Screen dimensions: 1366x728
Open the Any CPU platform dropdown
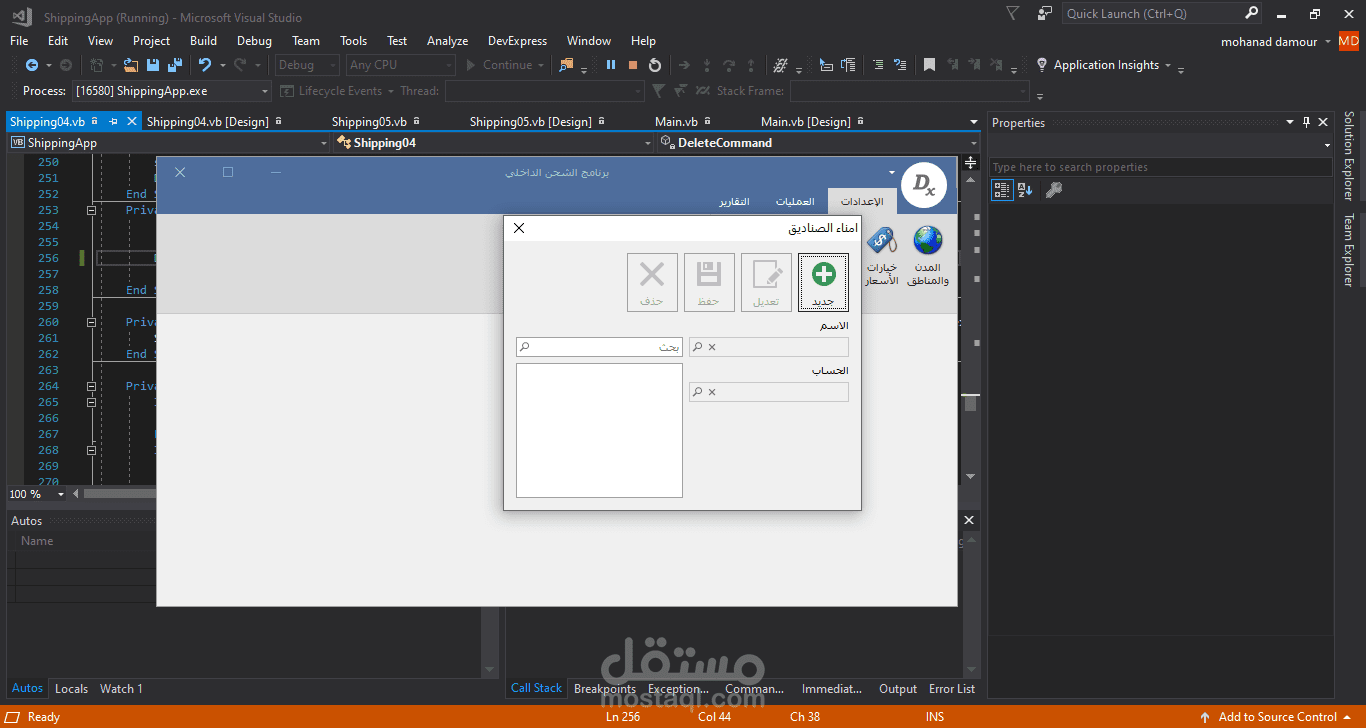[x=400, y=65]
